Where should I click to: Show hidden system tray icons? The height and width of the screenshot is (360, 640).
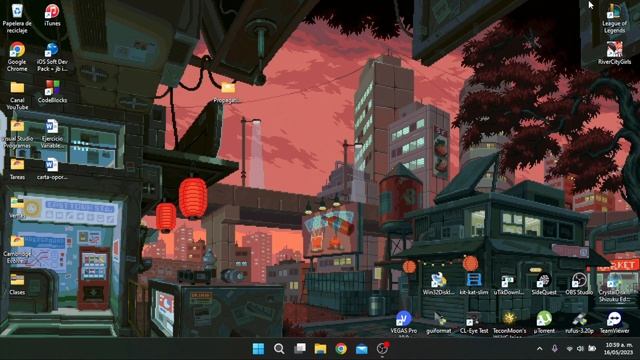540,349
